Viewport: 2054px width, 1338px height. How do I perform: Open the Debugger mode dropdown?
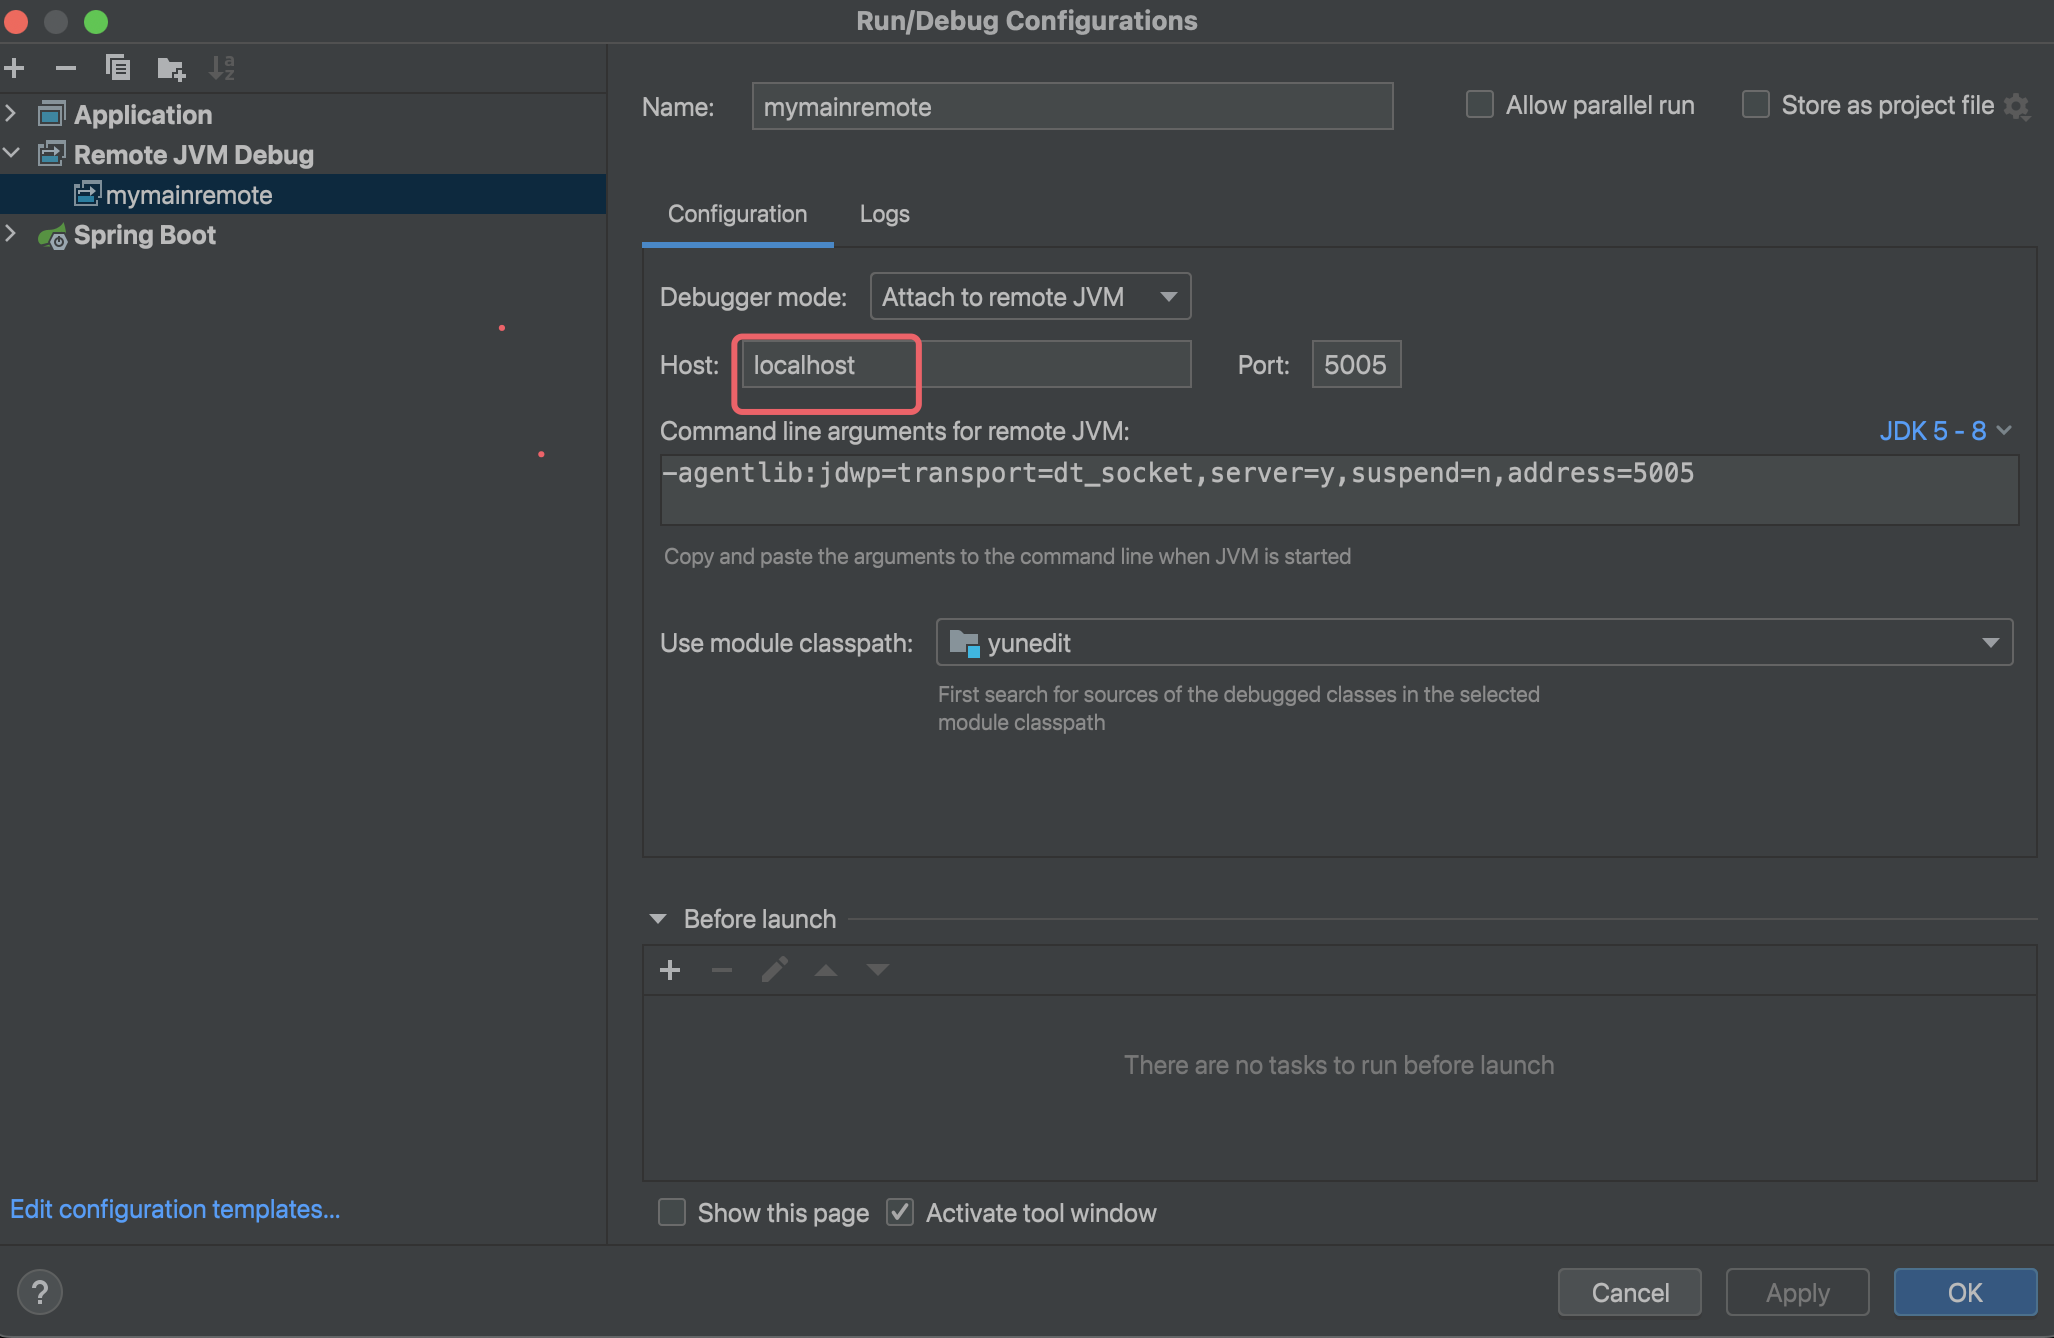pyautogui.click(x=1030, y=297)
